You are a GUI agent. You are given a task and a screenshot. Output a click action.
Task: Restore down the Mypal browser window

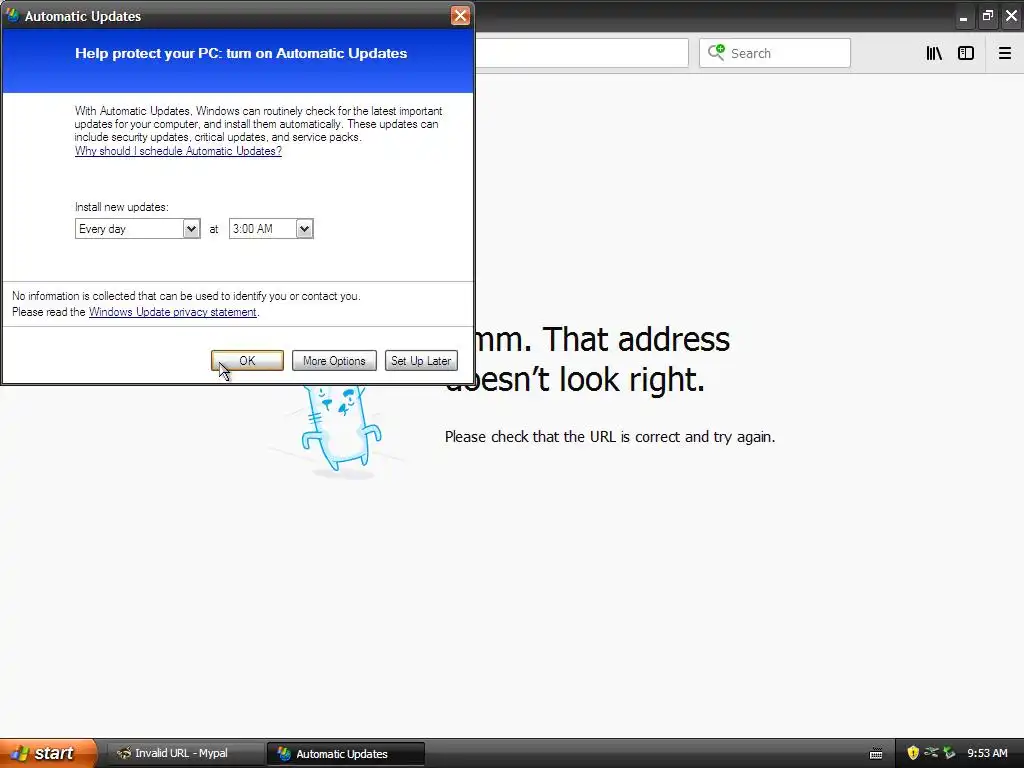click(x=987, y=16)
